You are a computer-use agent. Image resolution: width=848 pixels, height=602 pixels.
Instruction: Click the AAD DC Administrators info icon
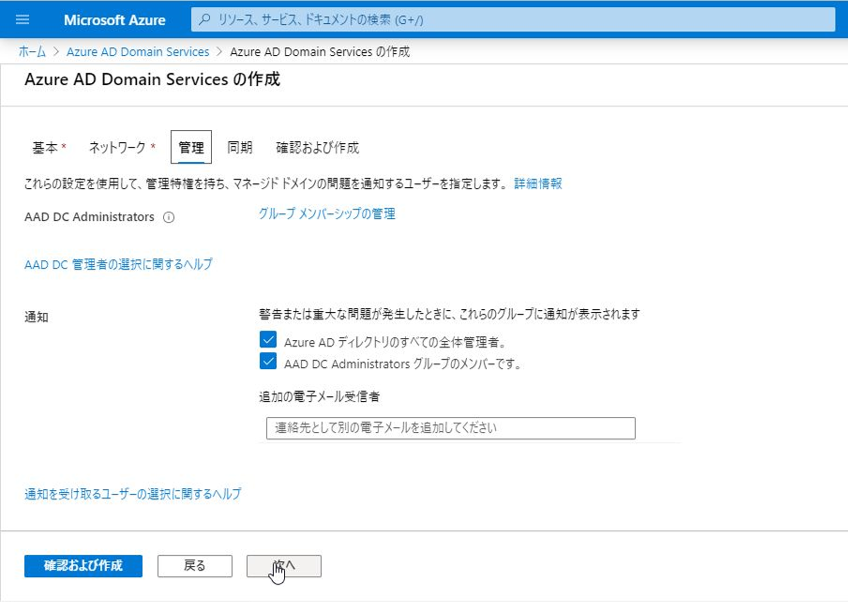[x=169, y=217]
